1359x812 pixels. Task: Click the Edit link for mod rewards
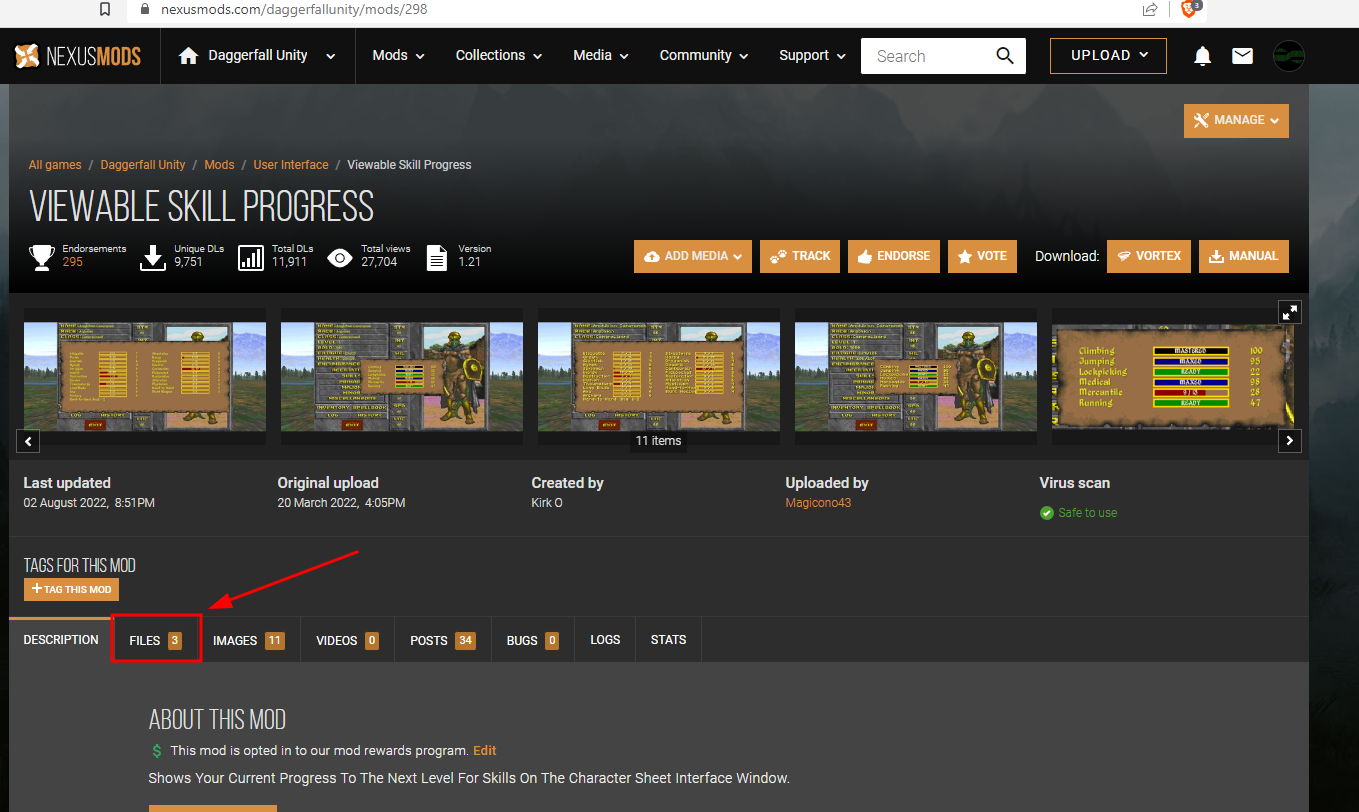485,750
